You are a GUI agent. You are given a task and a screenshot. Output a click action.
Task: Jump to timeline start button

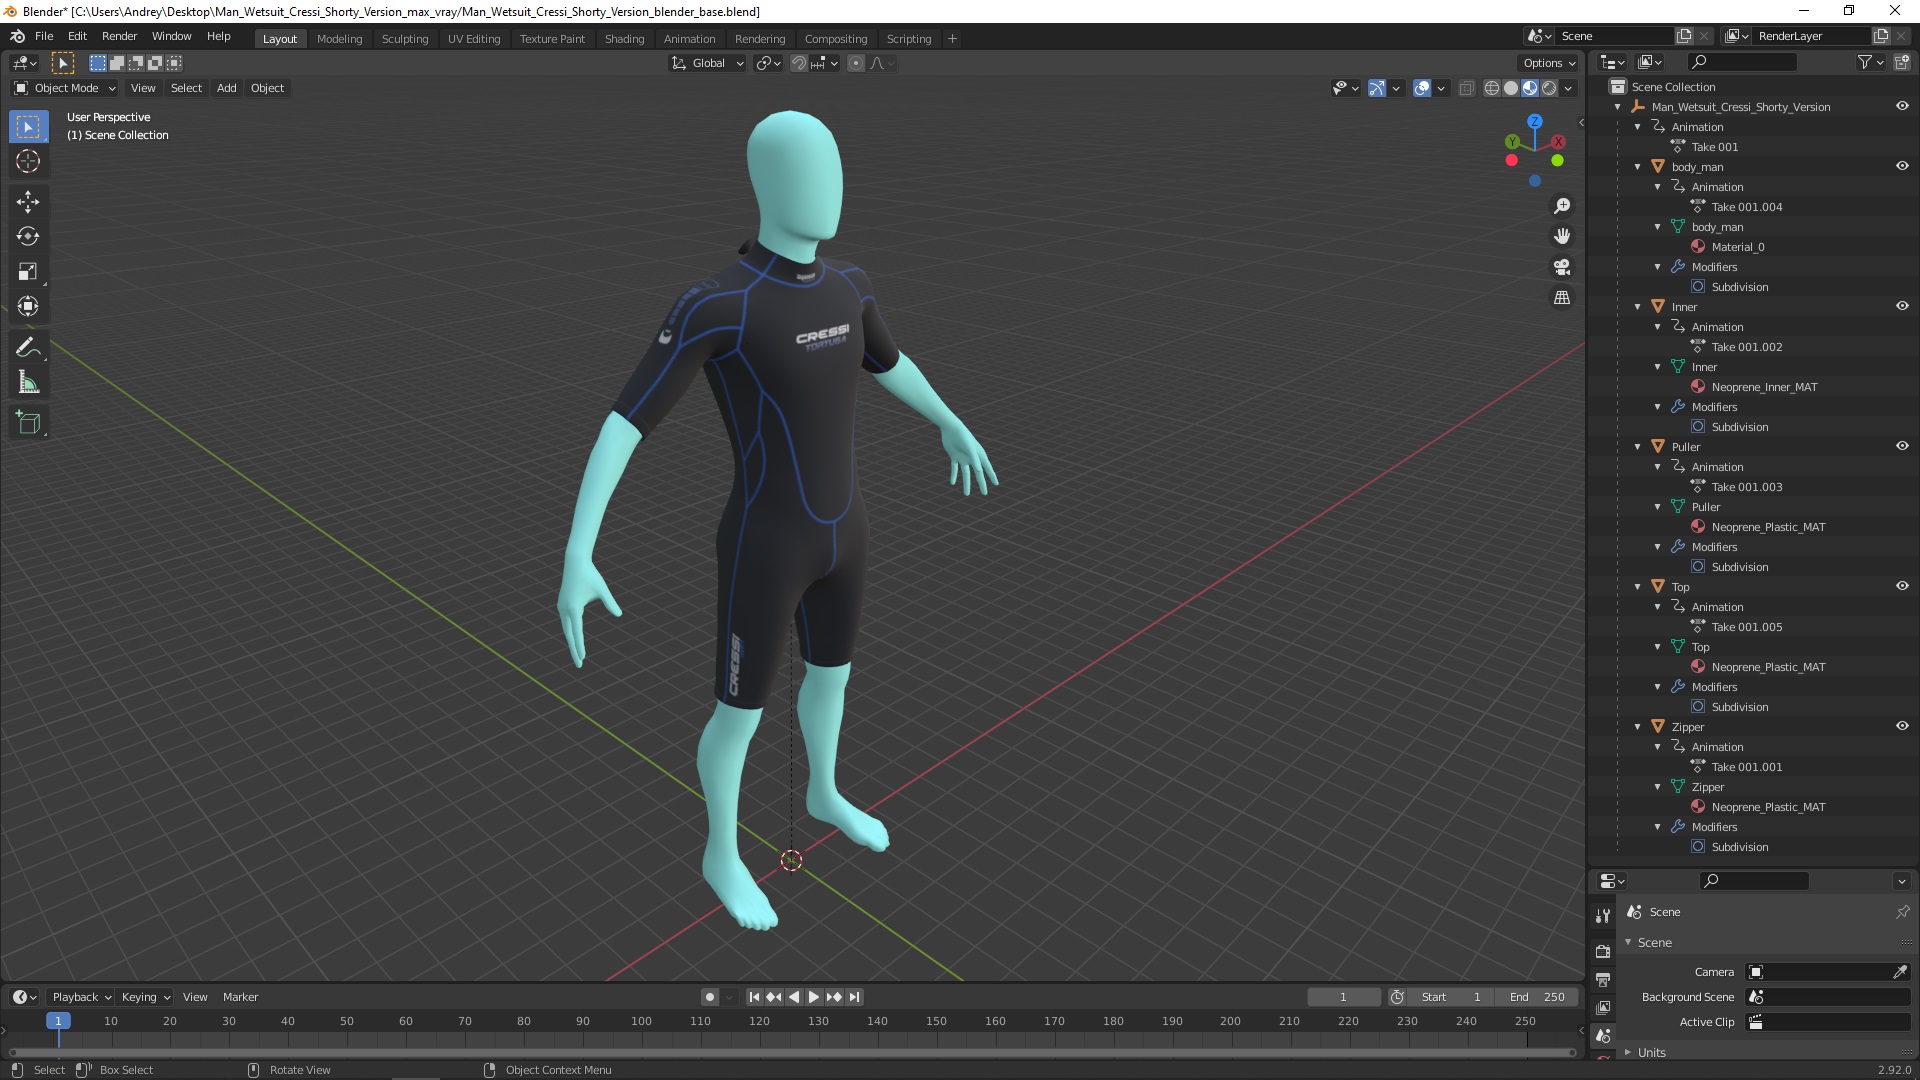pos(754,997)
